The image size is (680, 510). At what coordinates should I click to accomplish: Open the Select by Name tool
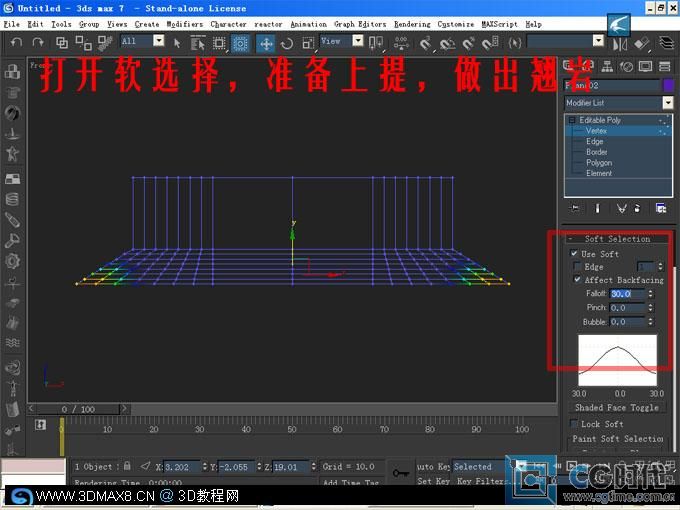click(197, 43)
